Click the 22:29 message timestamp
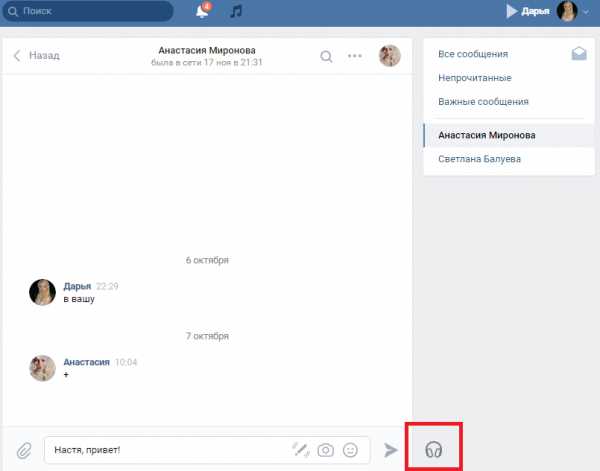Screen dimensions: 600x471 107,286
